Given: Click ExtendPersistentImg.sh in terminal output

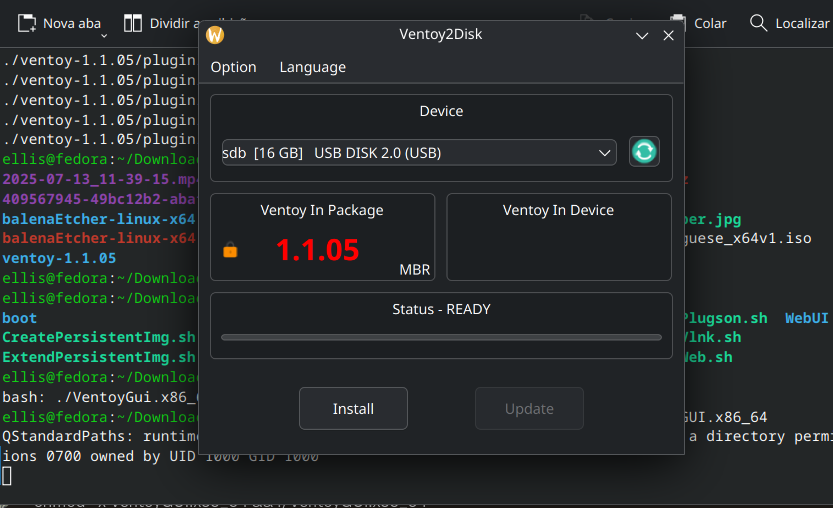Looking at the screenshot, I should [x=99, y=357].
